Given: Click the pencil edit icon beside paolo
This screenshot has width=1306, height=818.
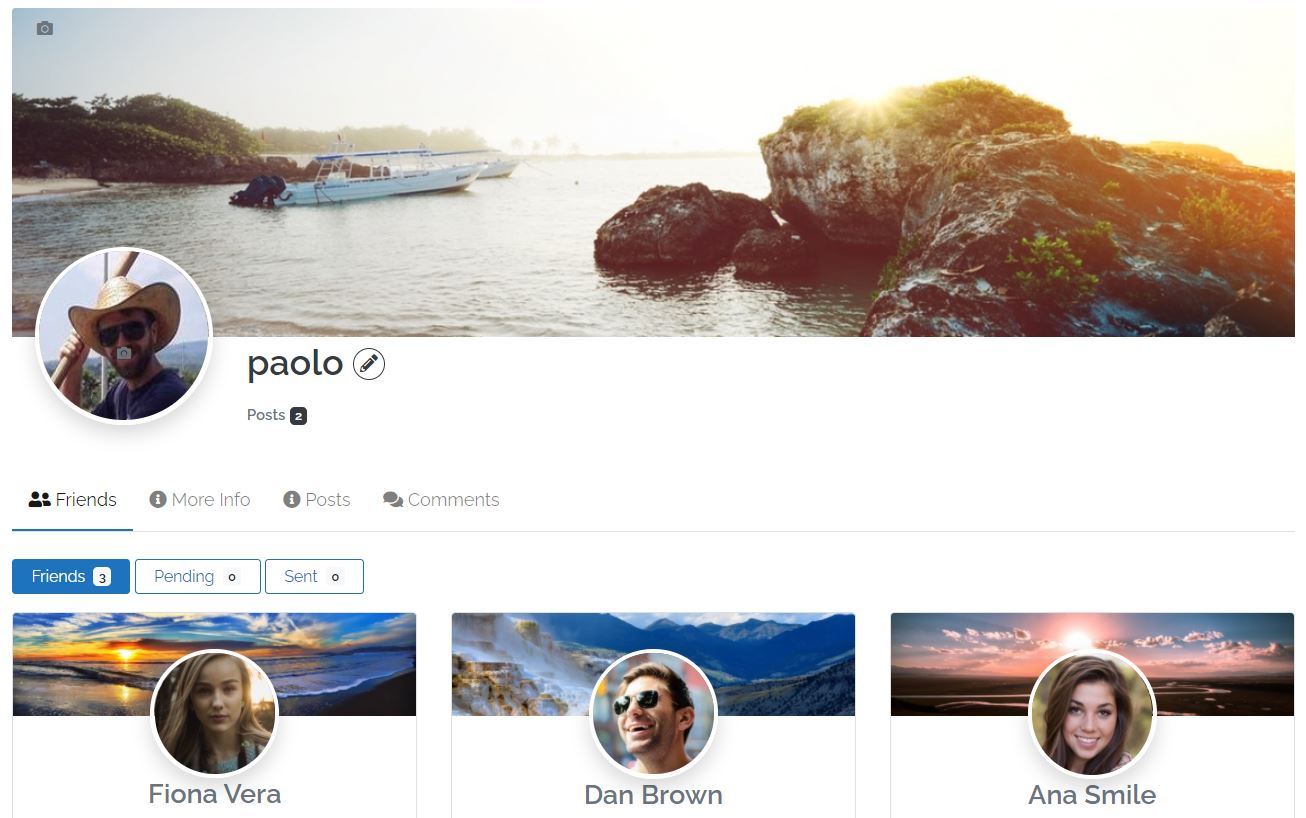Looking at the screenshot, I should click(x=369, y=364).
